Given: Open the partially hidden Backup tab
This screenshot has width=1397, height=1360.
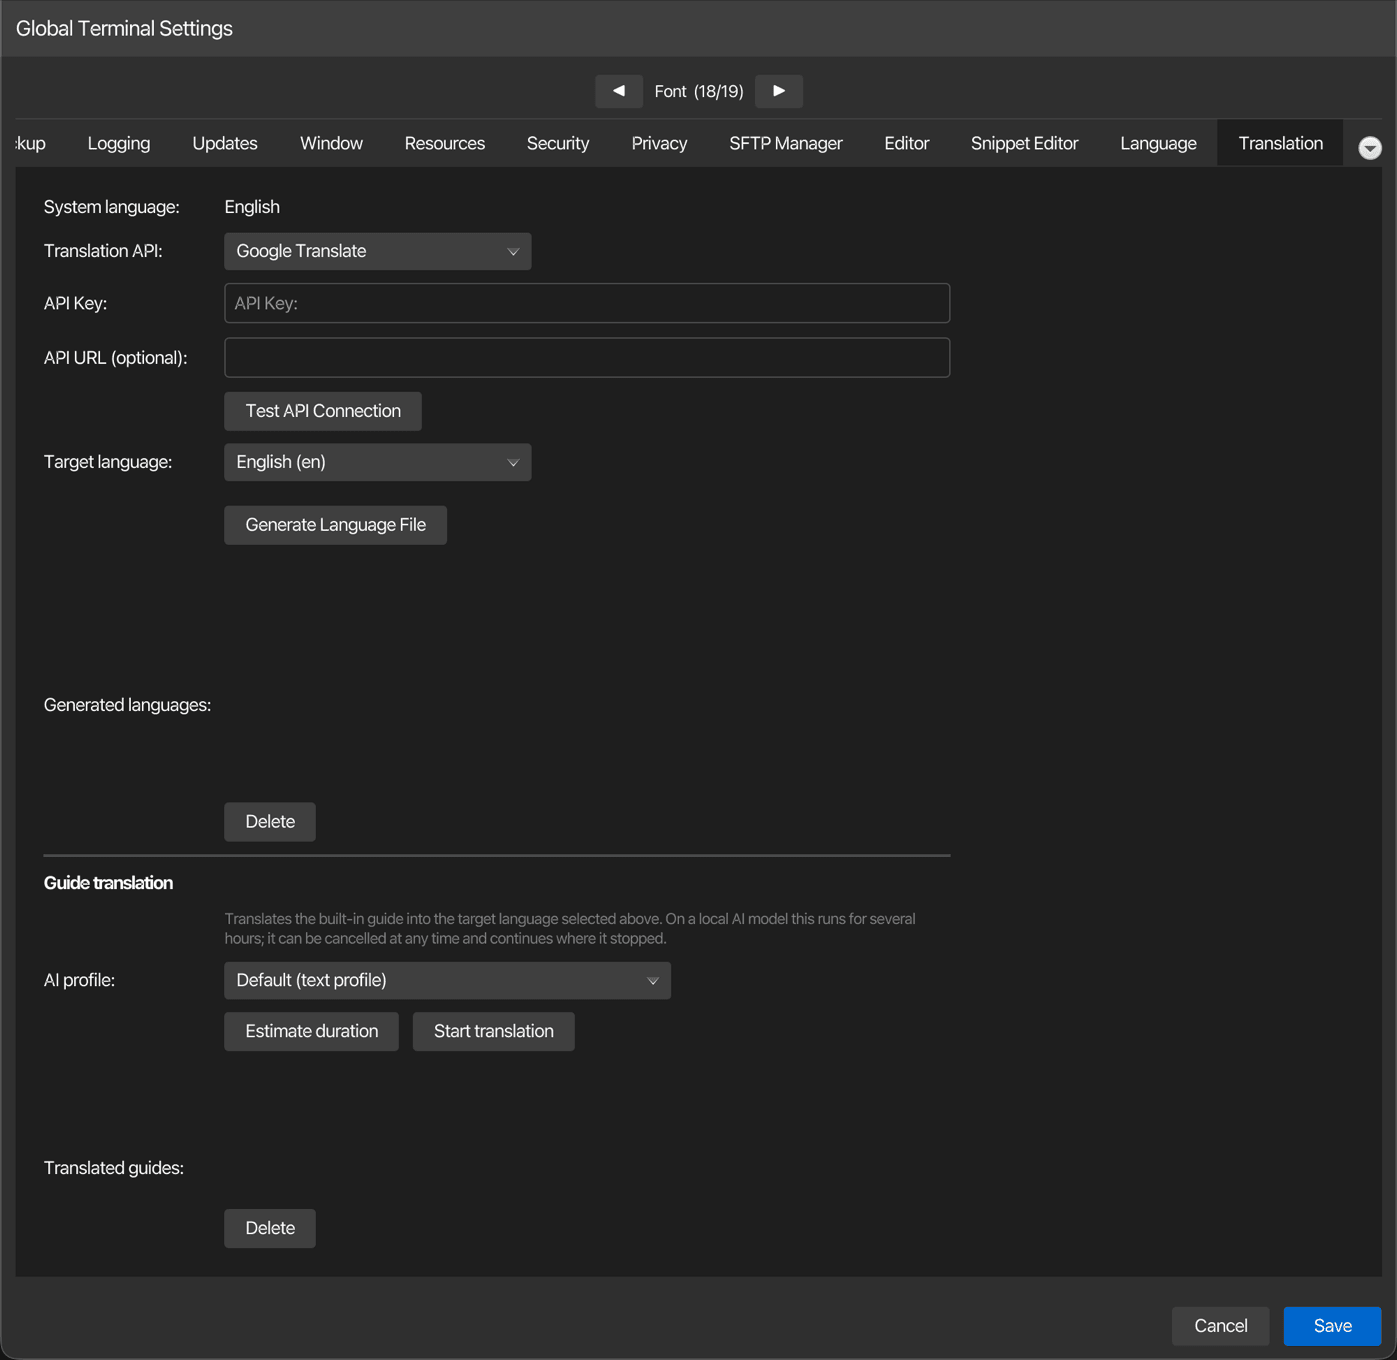Looking at the screenshot, I should tap(32, 143).
